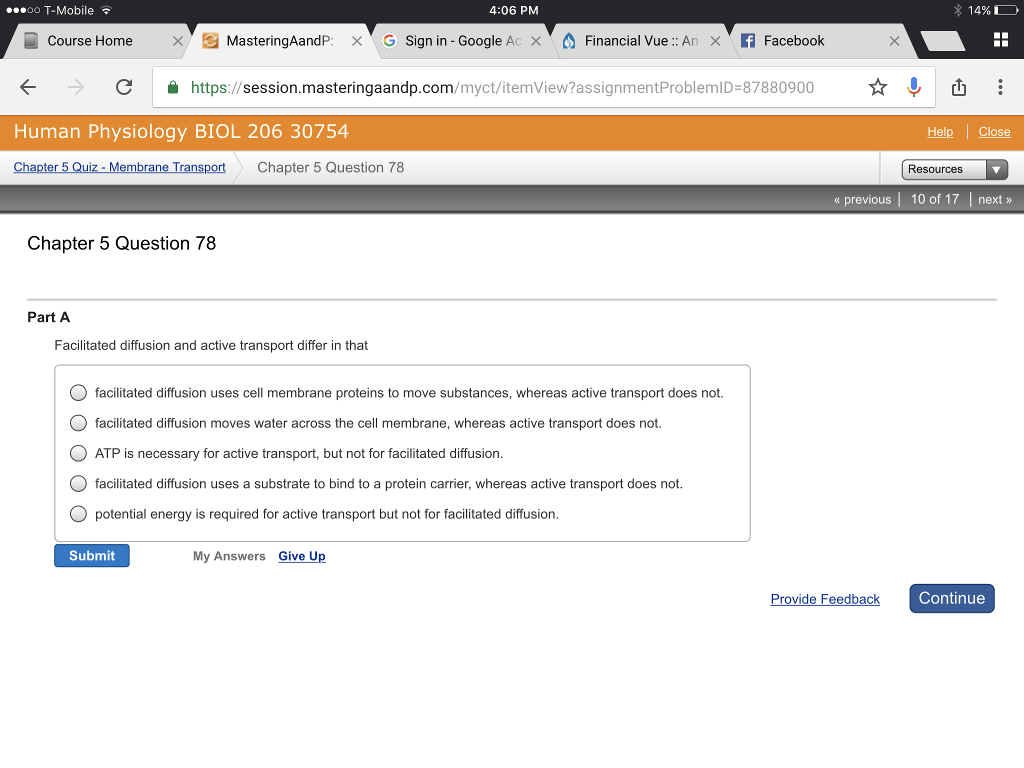The height and width of the screenshot is (768, 1024).
Task: Select the cell membrane proteins answer option
Action: pos(78,392)
